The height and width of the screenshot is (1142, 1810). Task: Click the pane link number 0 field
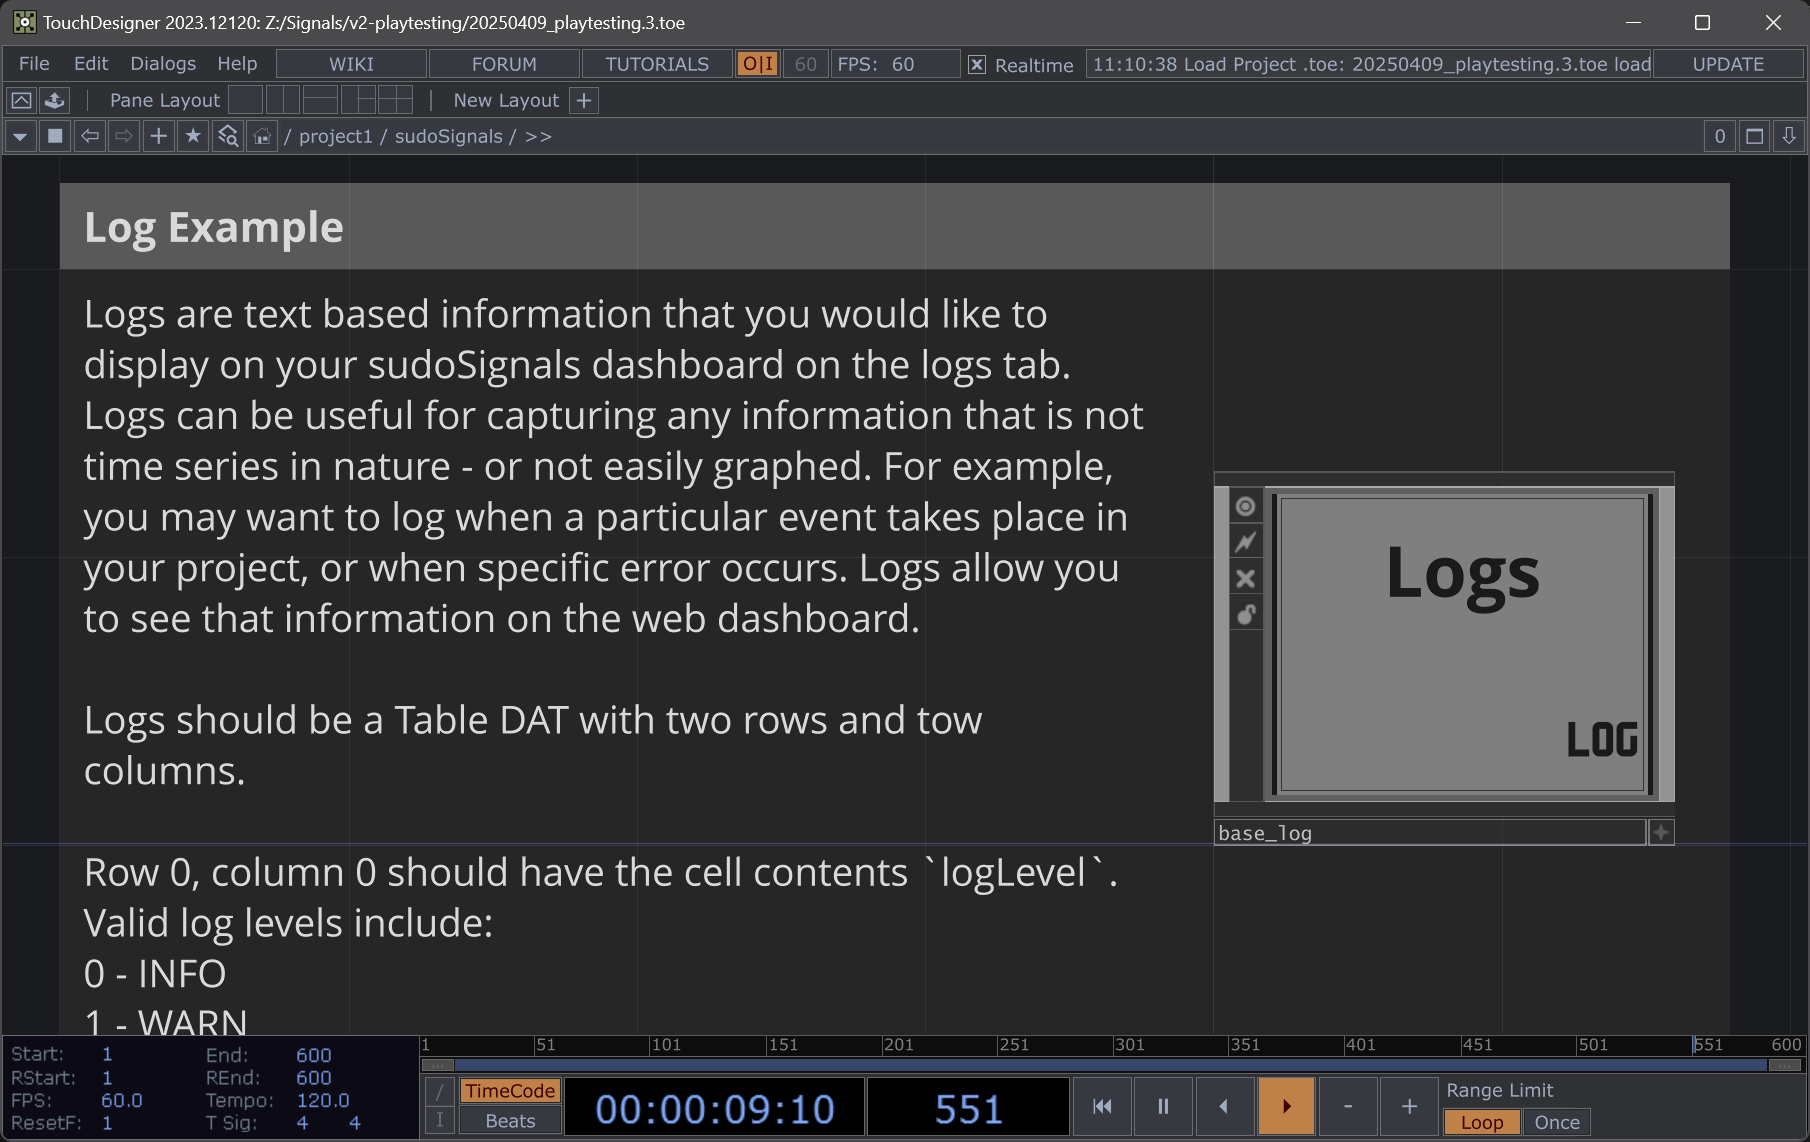coord(1720,136)
